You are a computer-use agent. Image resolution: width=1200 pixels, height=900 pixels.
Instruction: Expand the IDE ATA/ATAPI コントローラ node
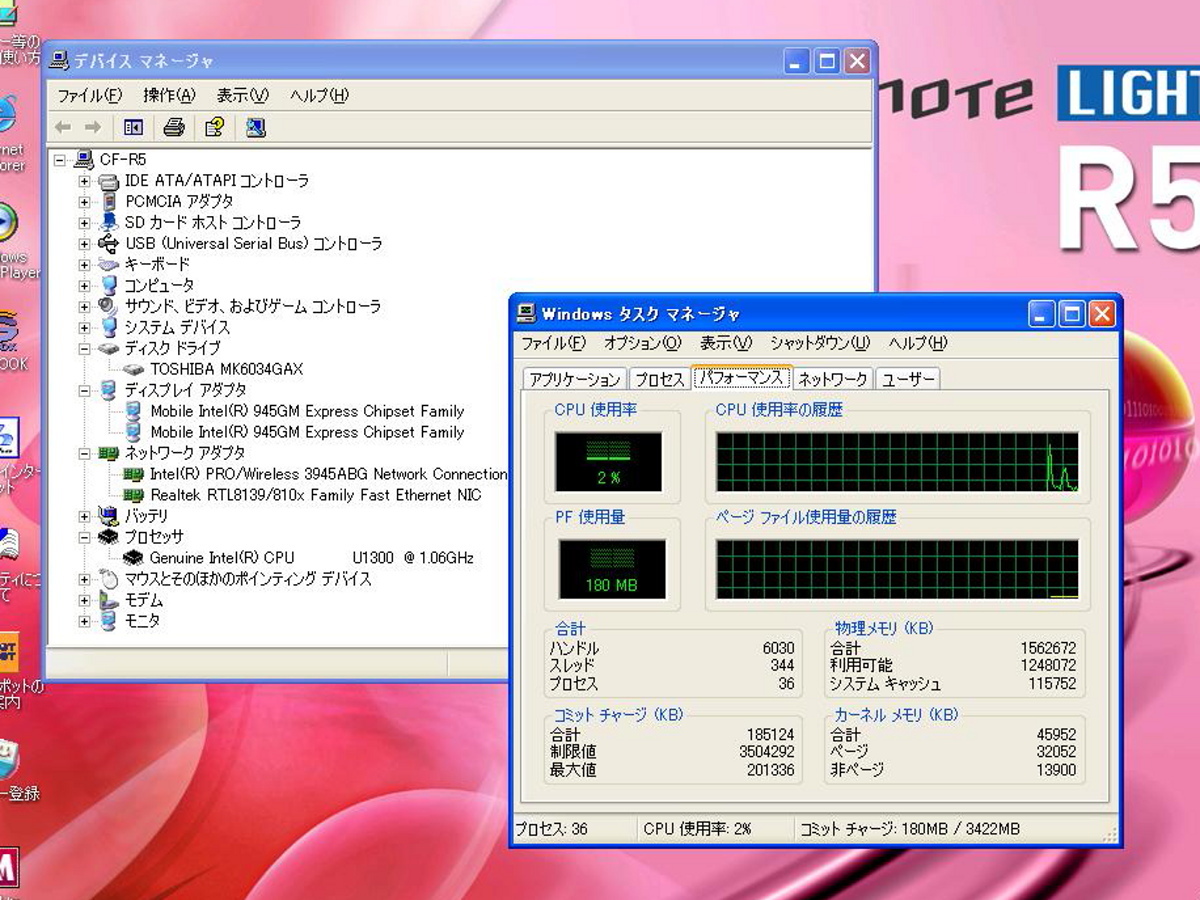[84, 181]
